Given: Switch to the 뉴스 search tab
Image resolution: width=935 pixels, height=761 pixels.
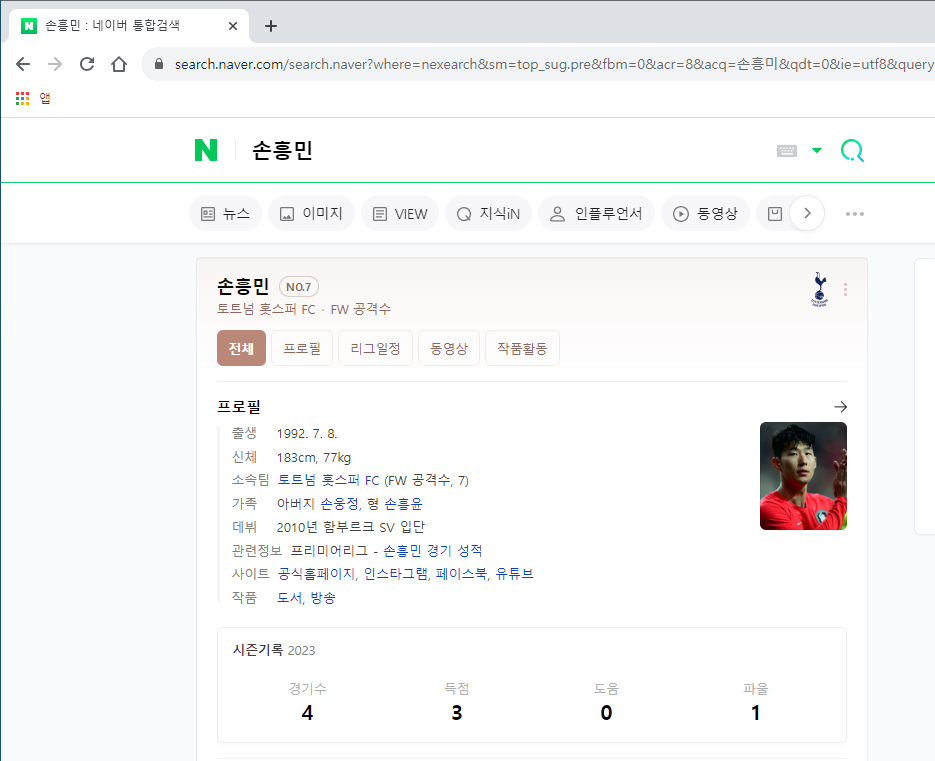Looking at the screenshot, I should (225, 214).
